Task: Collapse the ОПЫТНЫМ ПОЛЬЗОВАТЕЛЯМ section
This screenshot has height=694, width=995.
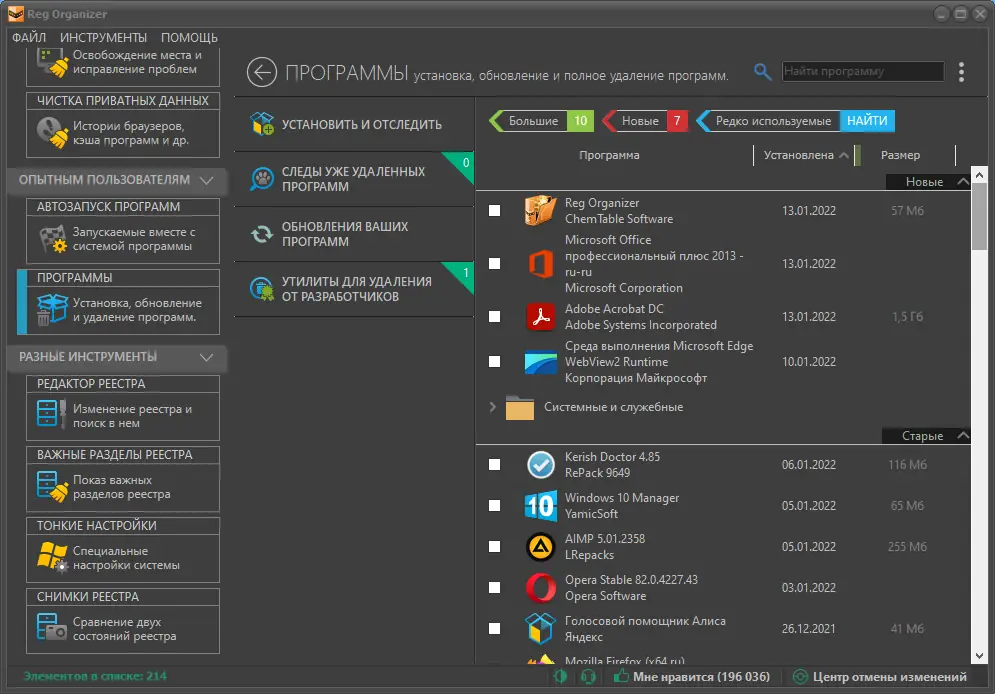Action: (x=116, y=180)
